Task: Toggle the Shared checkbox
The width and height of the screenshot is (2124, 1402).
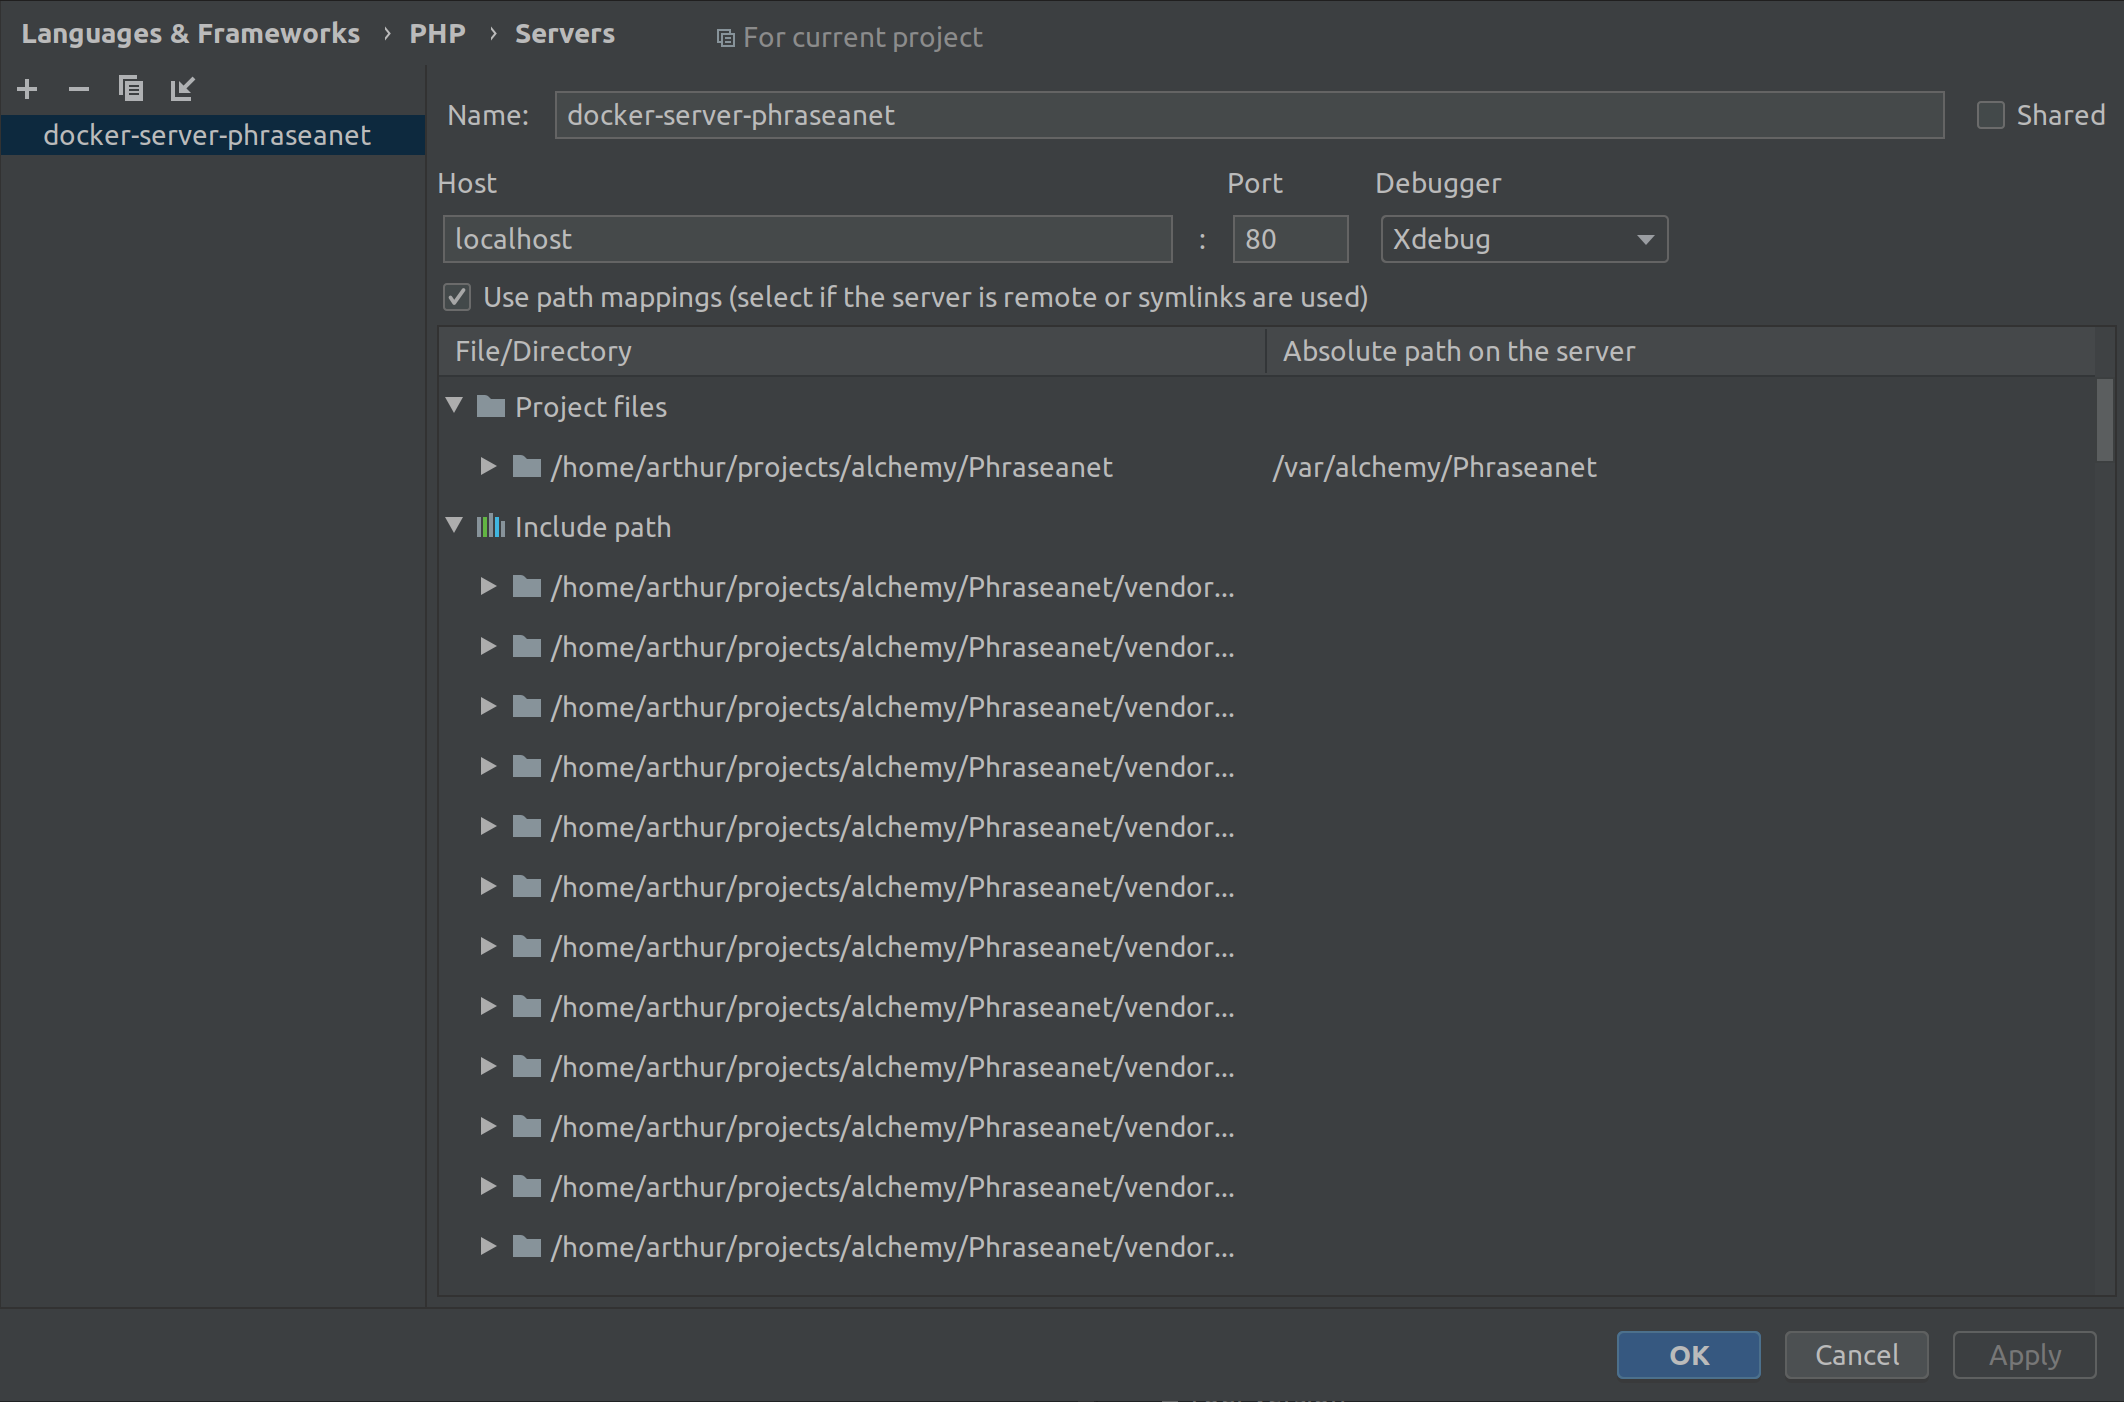Action: [x=1989, y=113]
